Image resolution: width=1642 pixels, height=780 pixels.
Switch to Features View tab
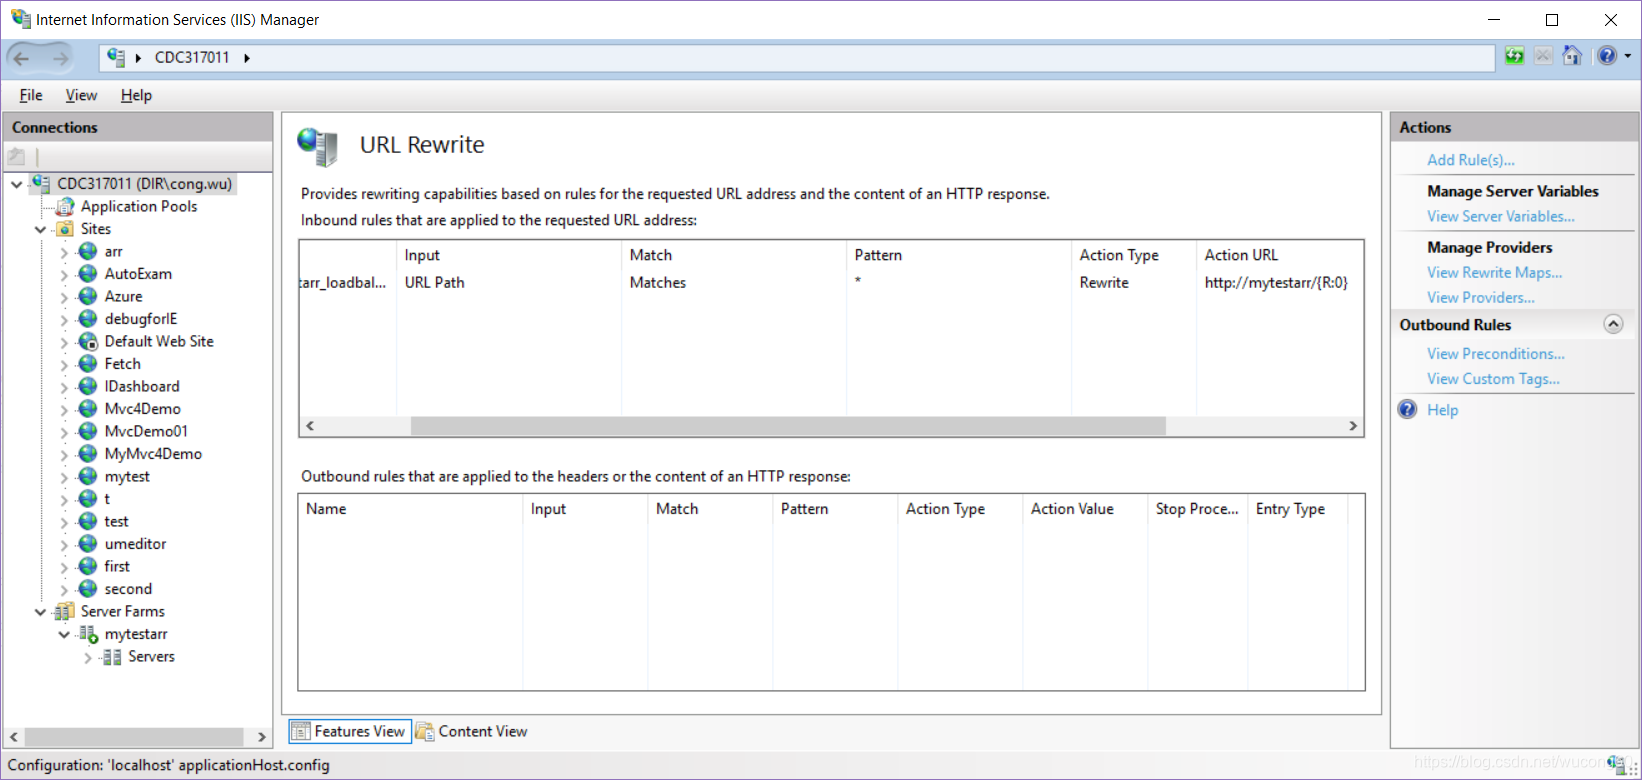(350, 731)
